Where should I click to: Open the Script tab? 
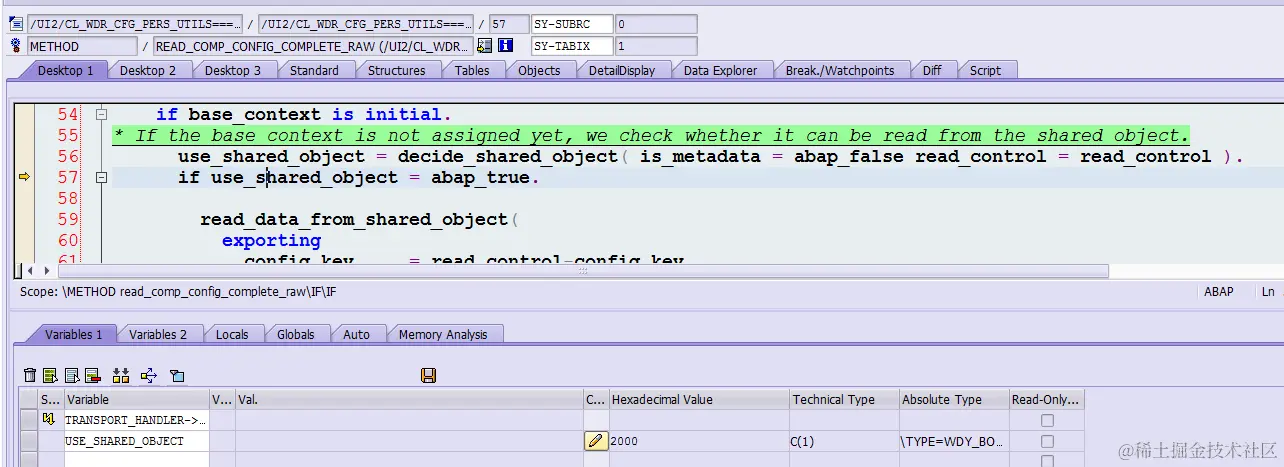tap(985, 70)
